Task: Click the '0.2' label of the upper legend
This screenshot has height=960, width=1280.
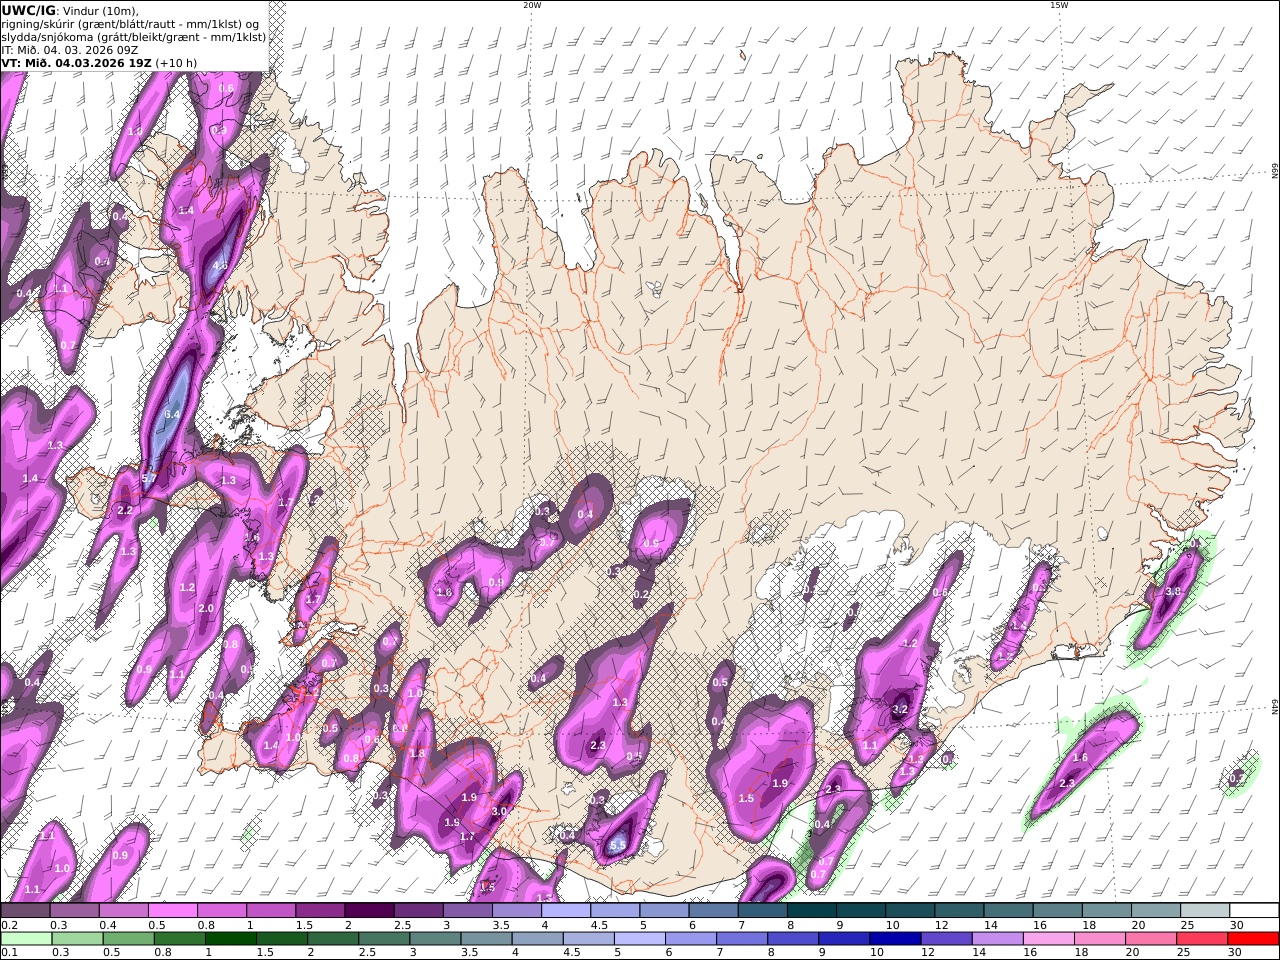Action: pyautogui.click(x=8, y=925)
